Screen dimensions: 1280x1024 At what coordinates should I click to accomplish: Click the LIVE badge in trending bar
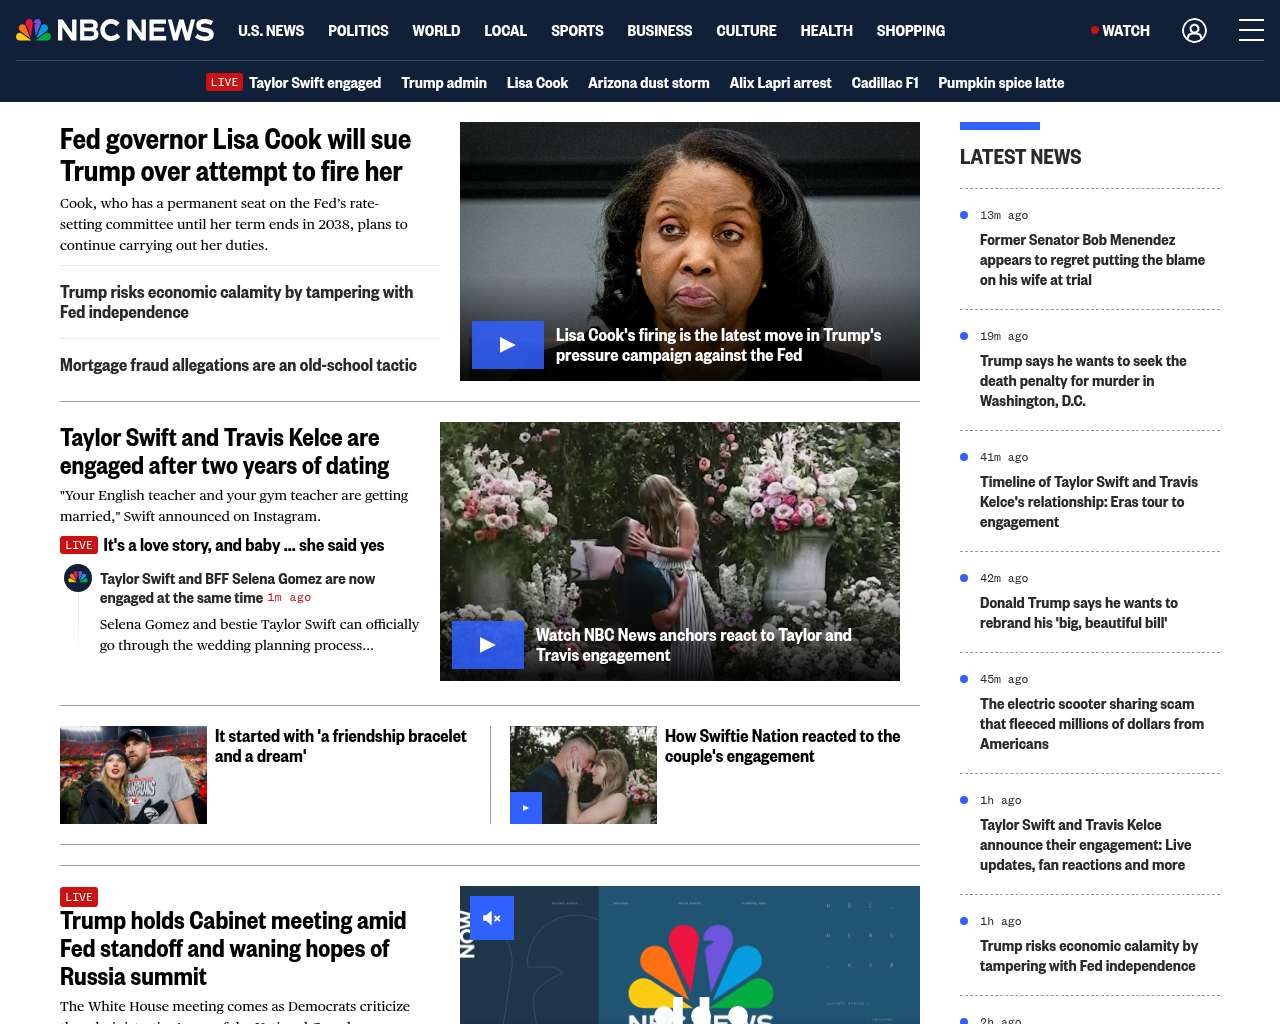point(224,82)
